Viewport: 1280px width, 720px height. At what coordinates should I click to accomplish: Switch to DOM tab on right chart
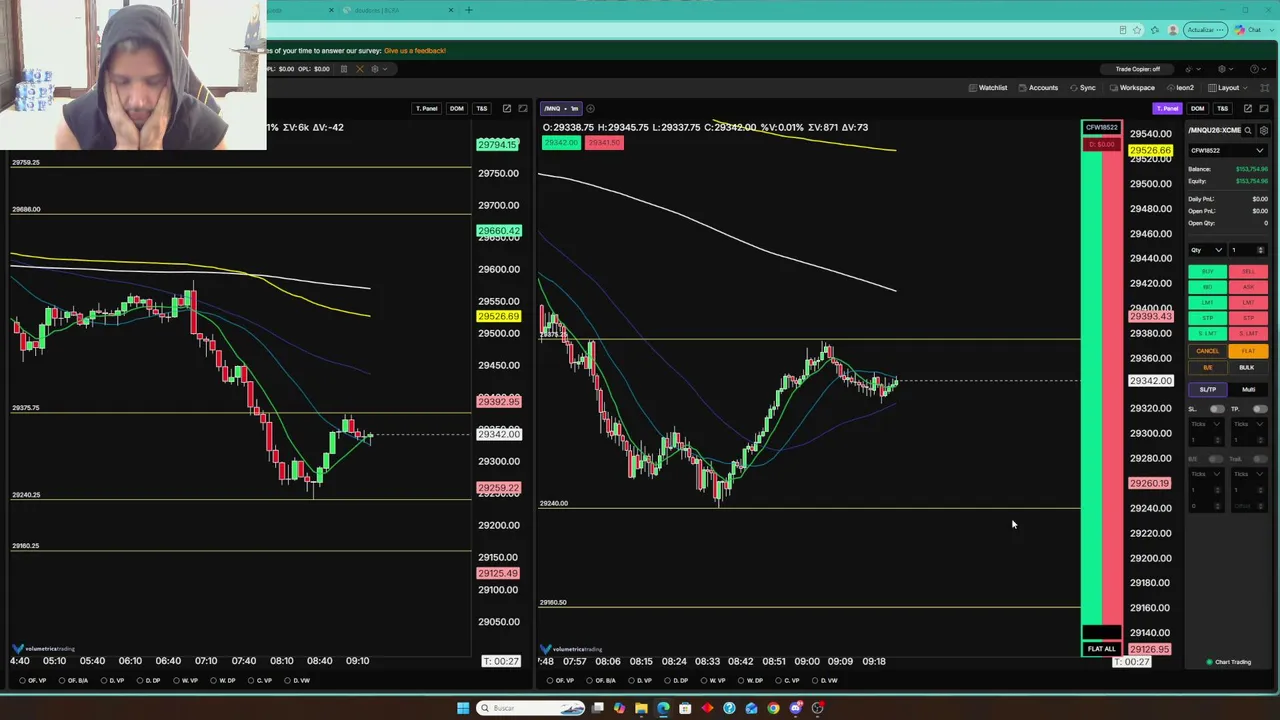(x=1197, y=108)
